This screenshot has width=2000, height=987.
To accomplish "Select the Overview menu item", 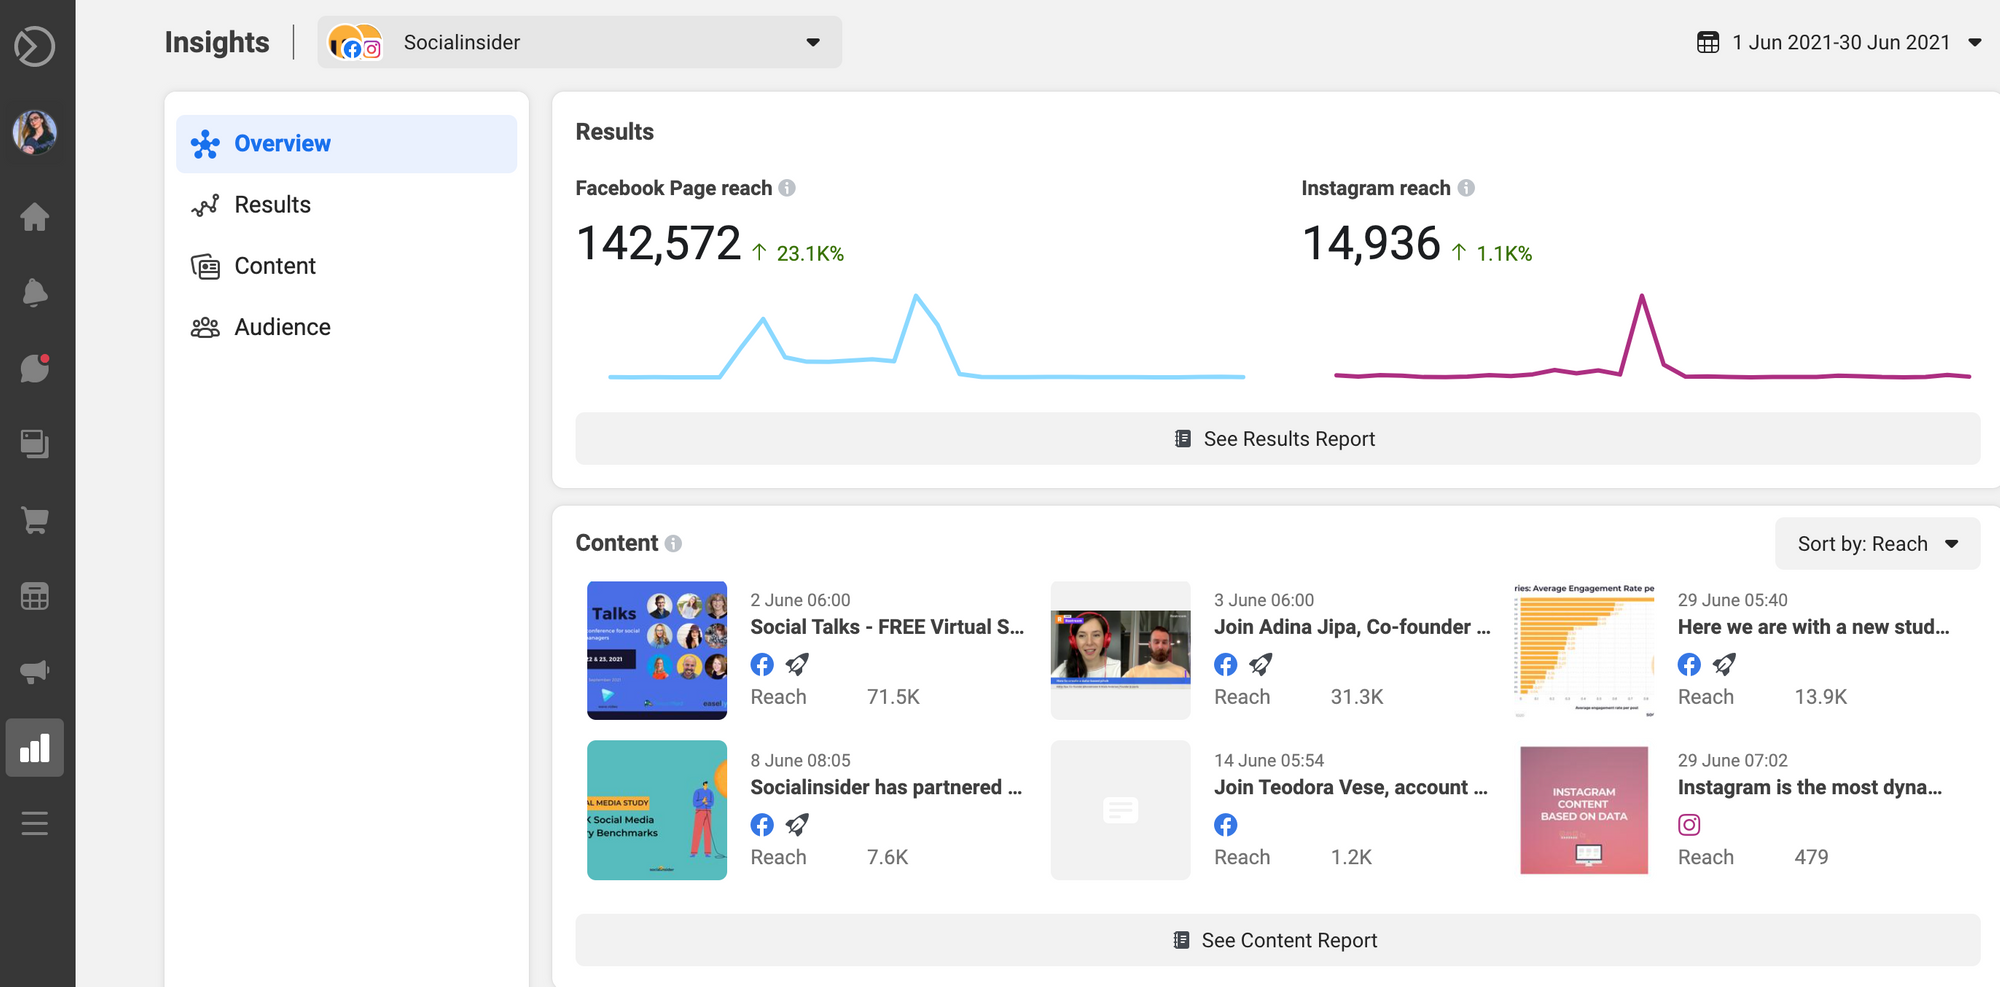I will click(x=346, y=144).
